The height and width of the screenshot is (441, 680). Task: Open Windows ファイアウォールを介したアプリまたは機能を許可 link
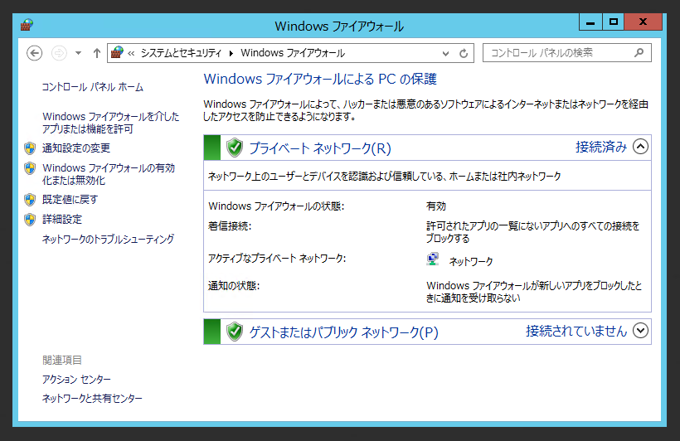(111, 123)
